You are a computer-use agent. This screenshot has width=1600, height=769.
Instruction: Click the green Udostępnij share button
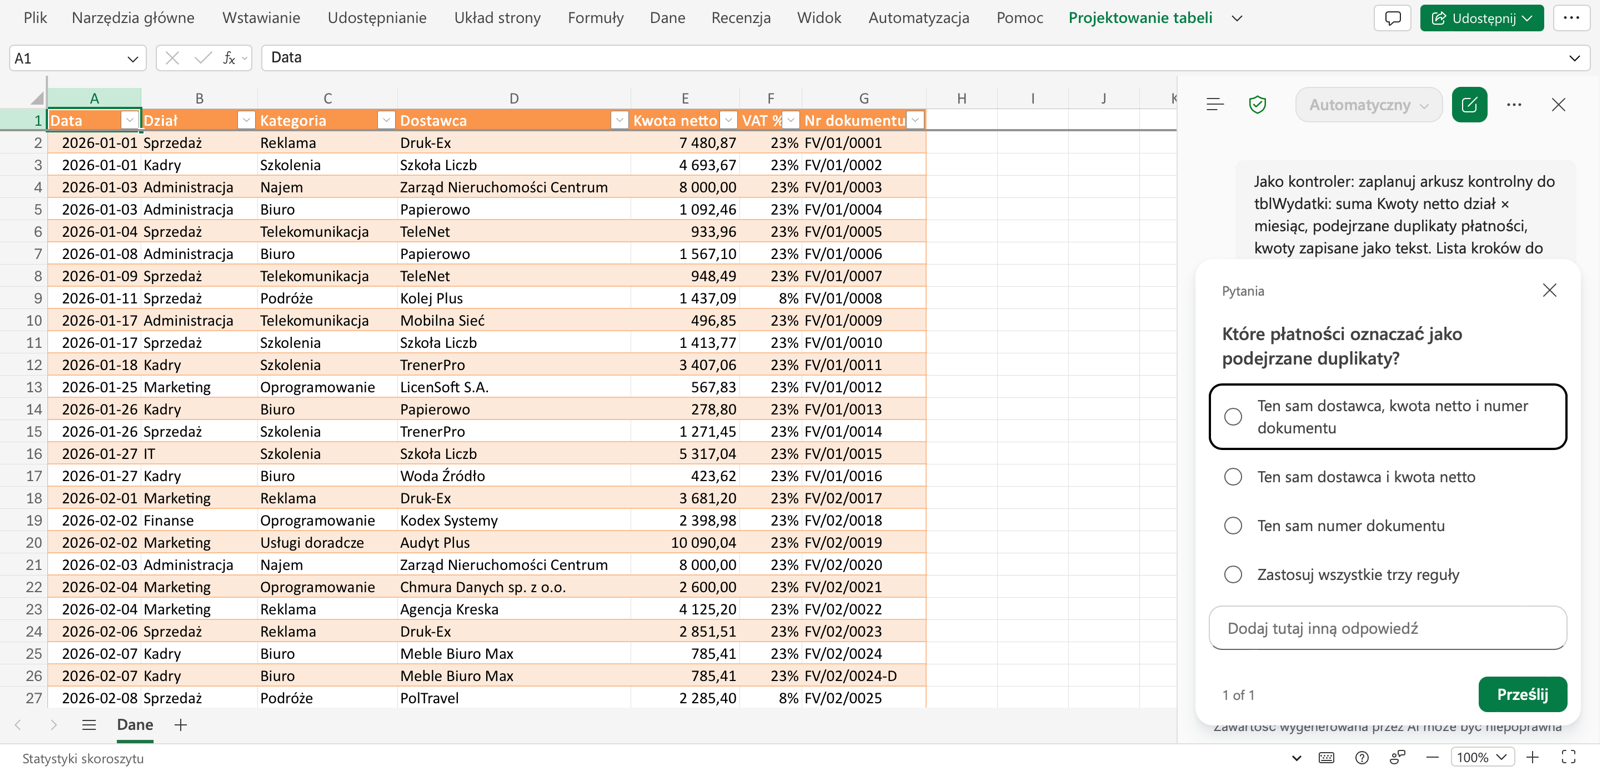[1481, 18]
